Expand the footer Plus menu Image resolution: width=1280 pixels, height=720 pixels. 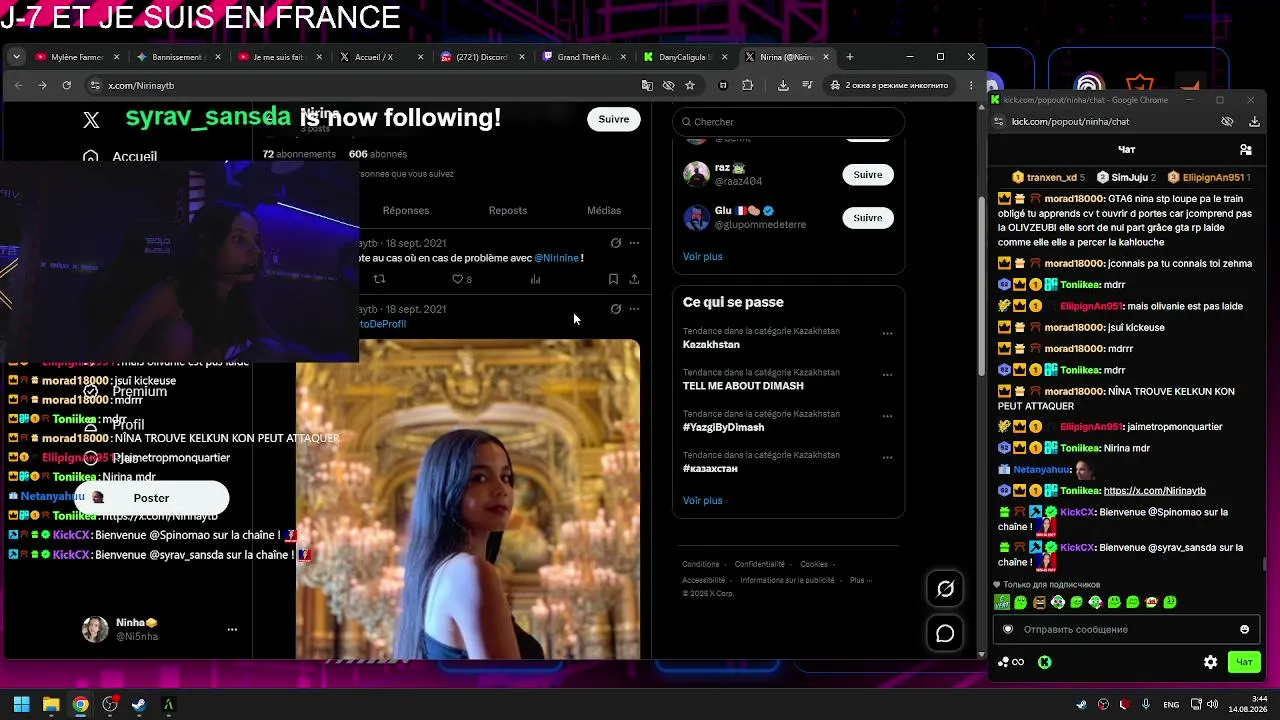pos(862,580)
